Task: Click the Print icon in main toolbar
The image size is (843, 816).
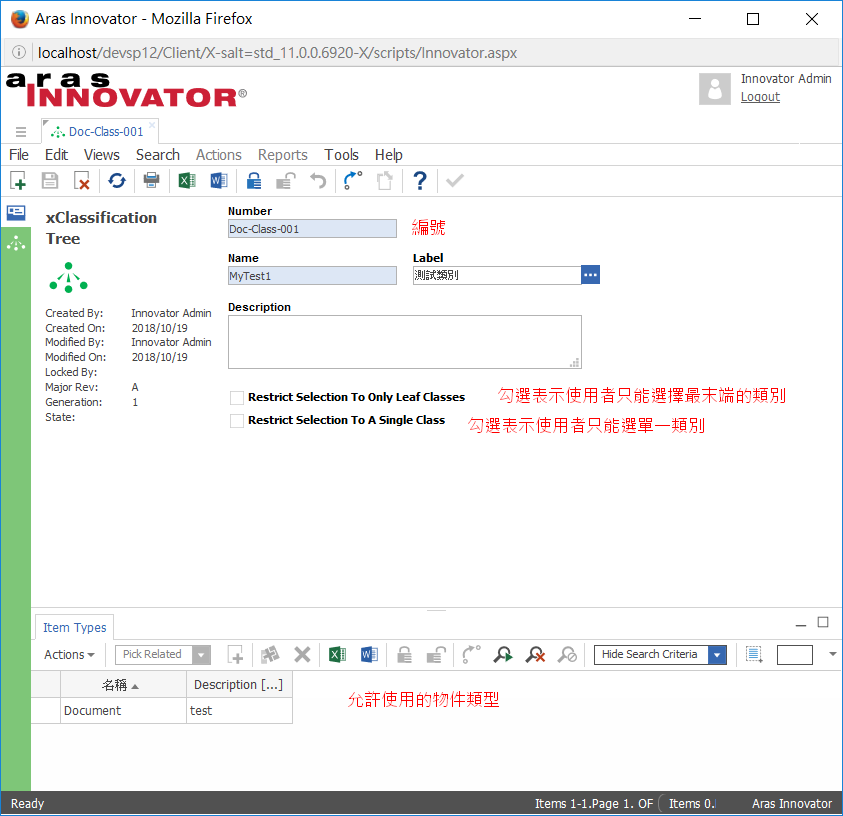Action: click(x=152, y=181)
